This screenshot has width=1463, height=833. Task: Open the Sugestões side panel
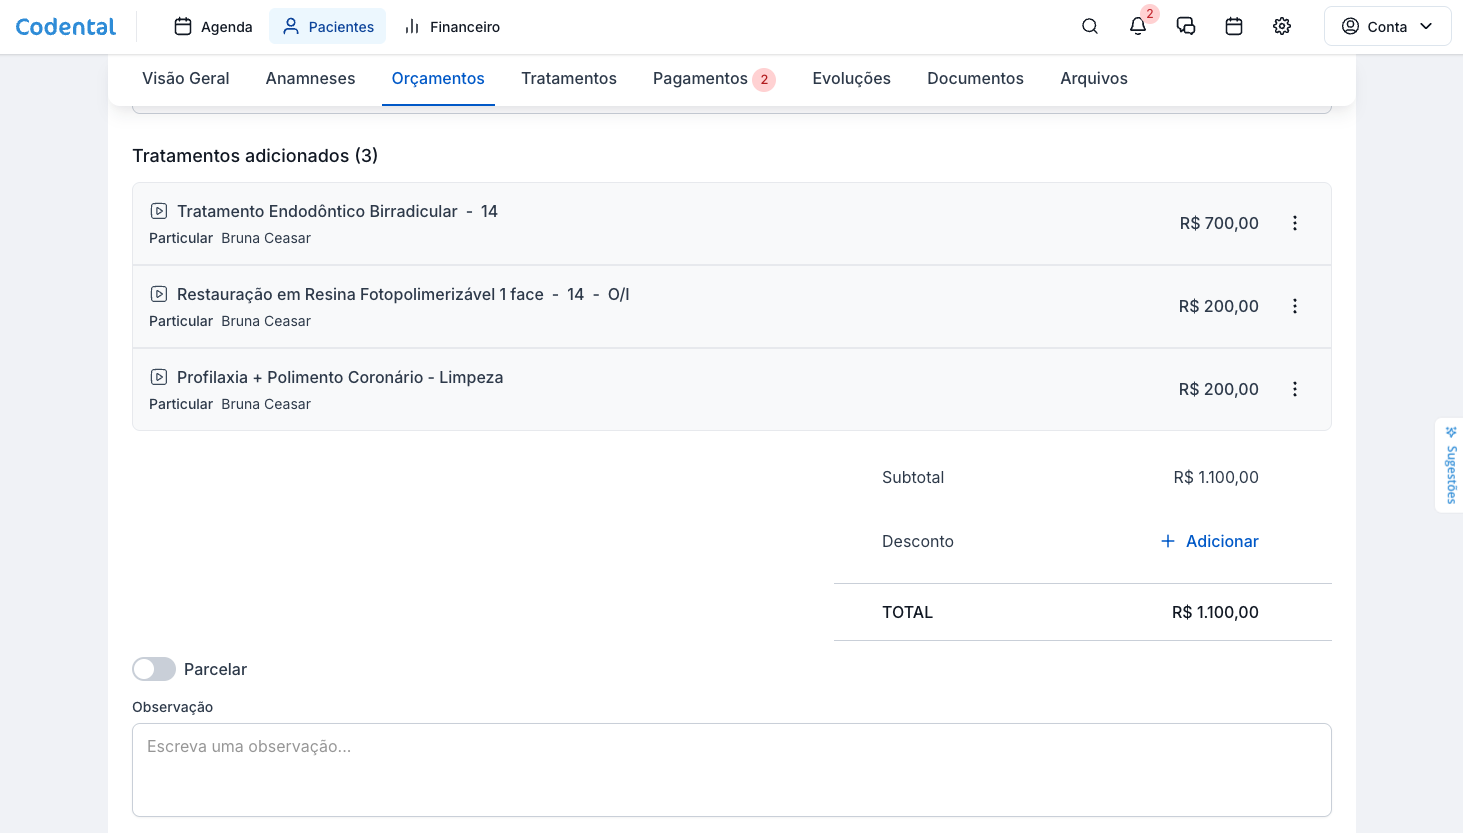[1450, 465]
